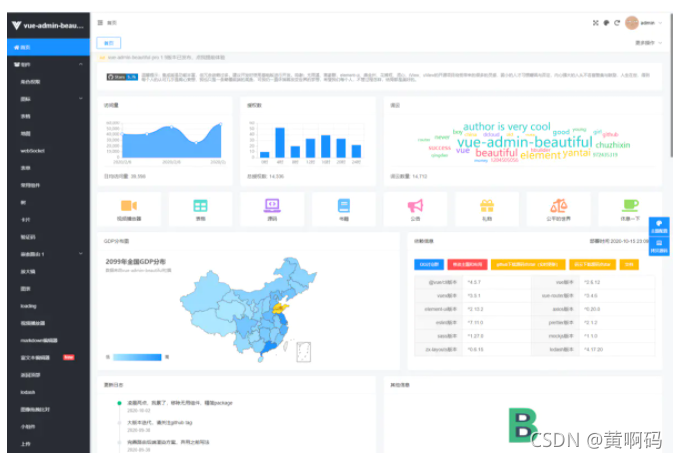Open theme palette icon in top header
Screen dimensions: 677x458
pos(606,23)
